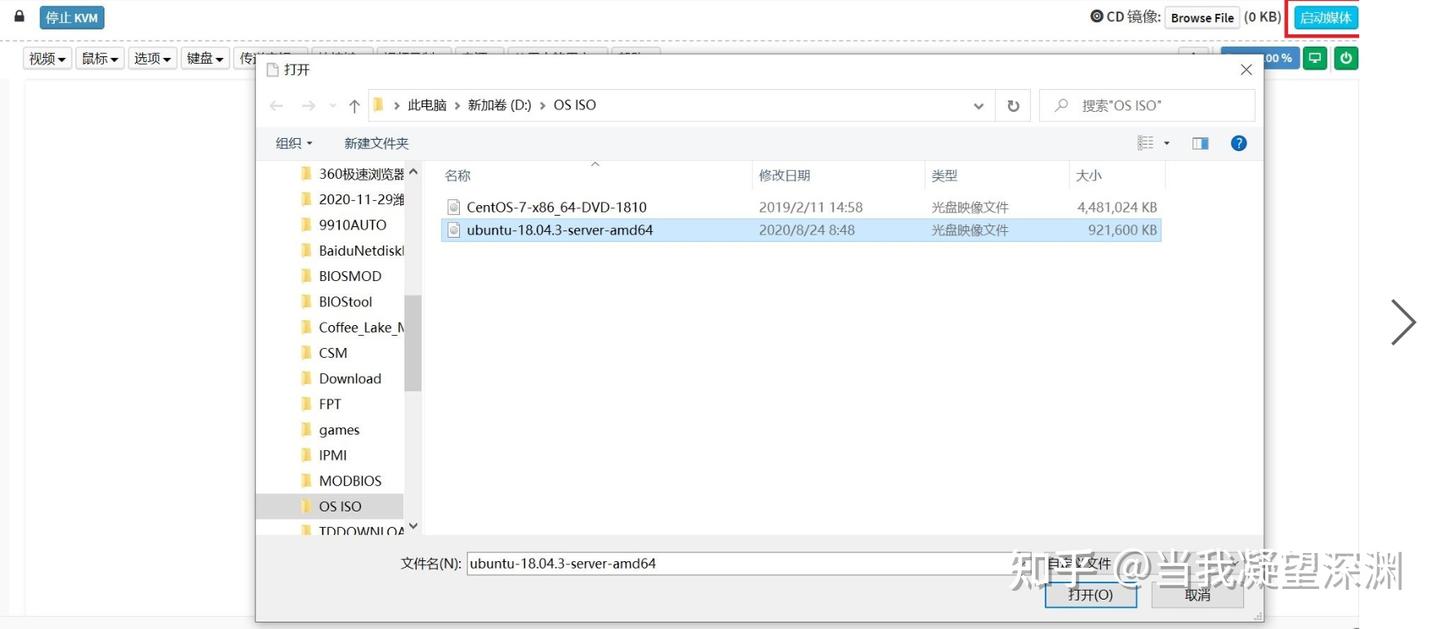The height and width of the screenshot is (629, 1440).
Task: Open the 组织 menu in file dialog
Action: (292, 142)
